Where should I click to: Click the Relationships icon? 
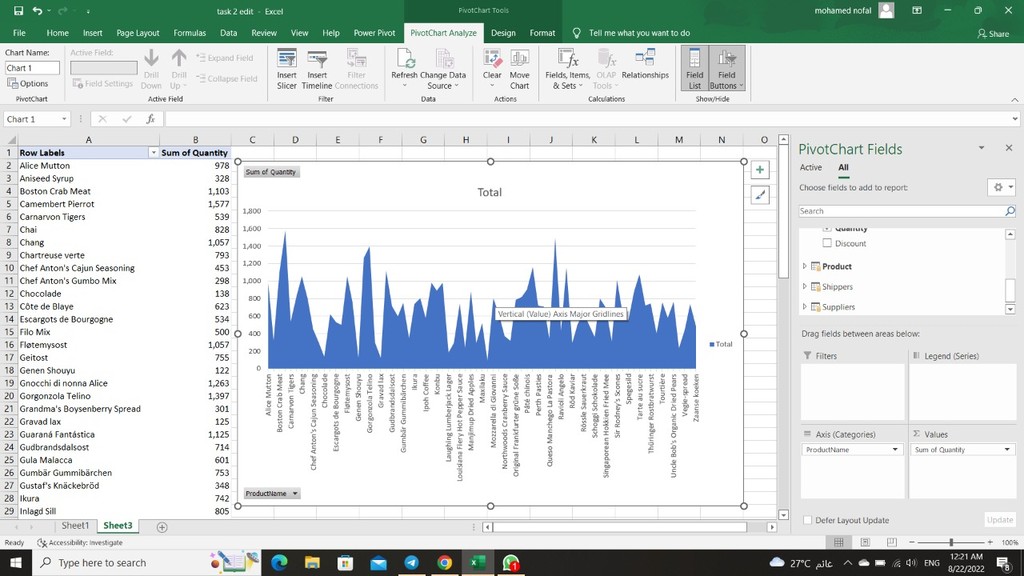tap(645, 64)
